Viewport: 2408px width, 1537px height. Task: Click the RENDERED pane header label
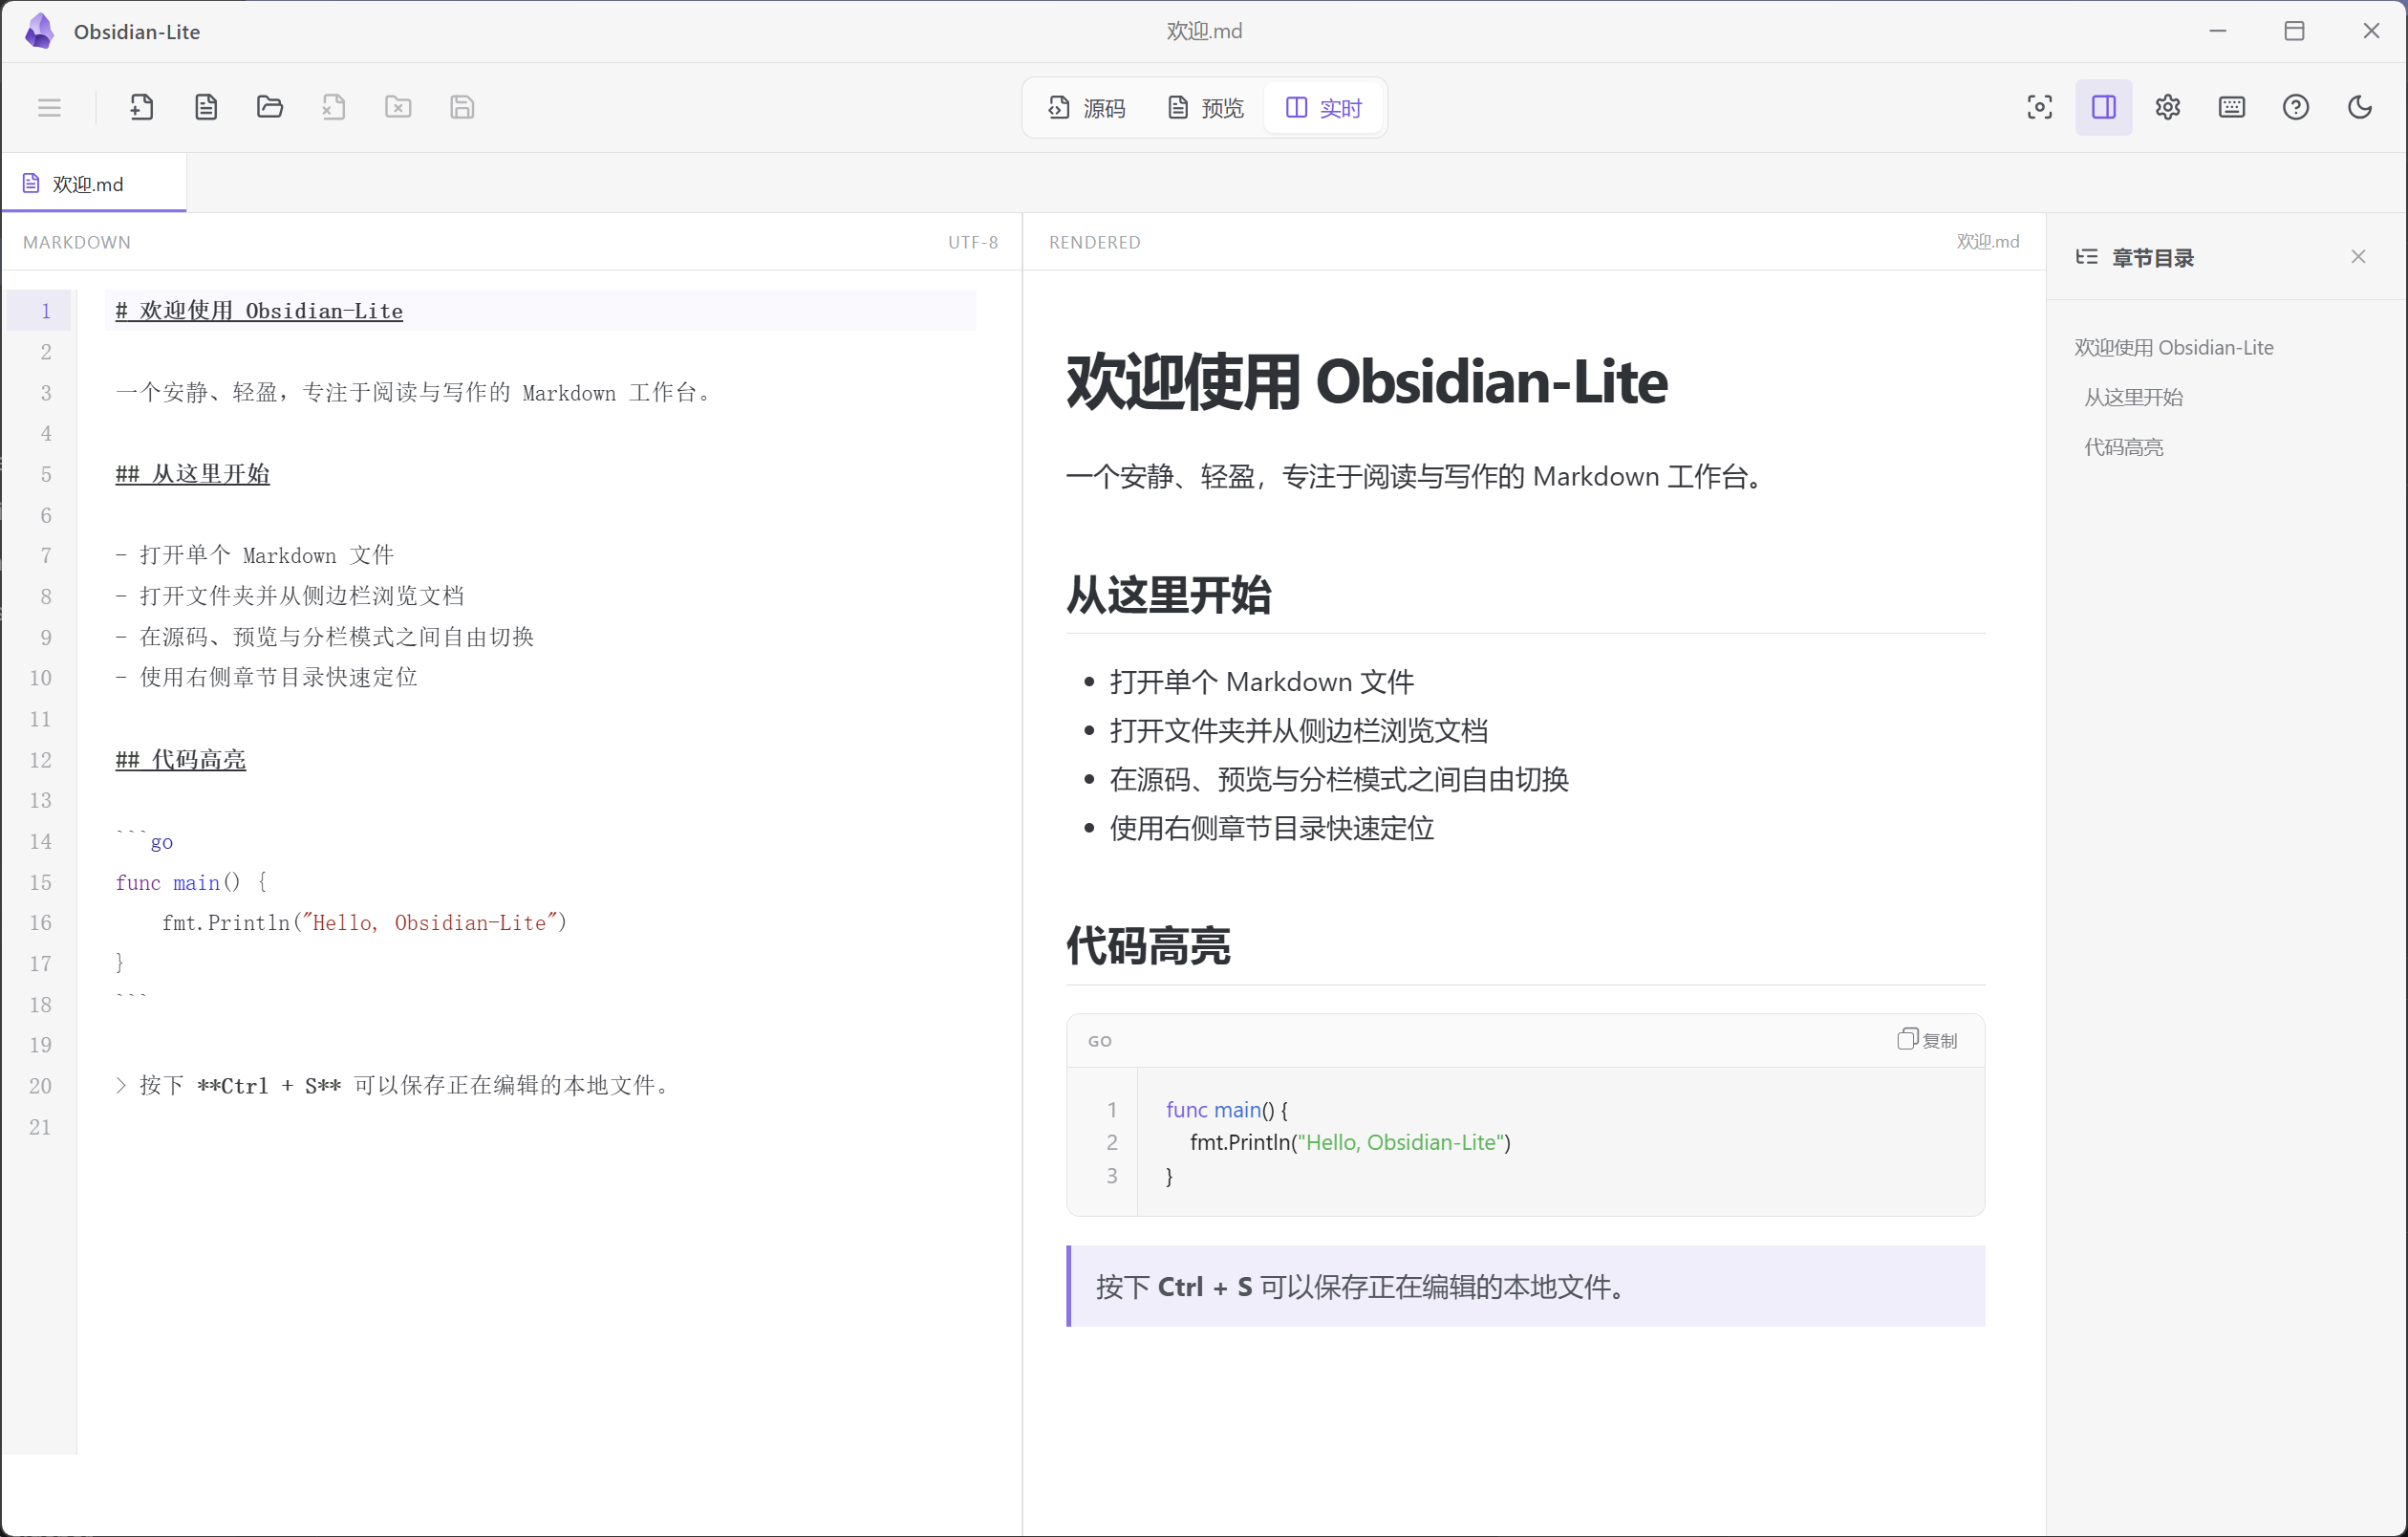[x=1095, y=242]
